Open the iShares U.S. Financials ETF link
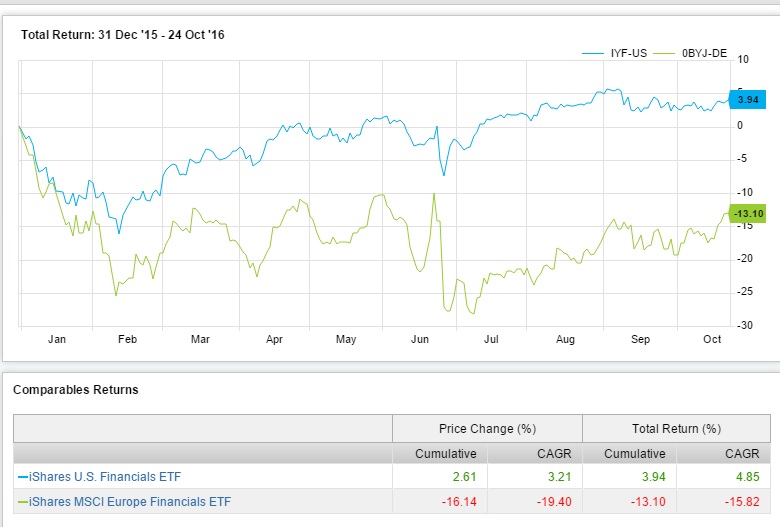 101,476
